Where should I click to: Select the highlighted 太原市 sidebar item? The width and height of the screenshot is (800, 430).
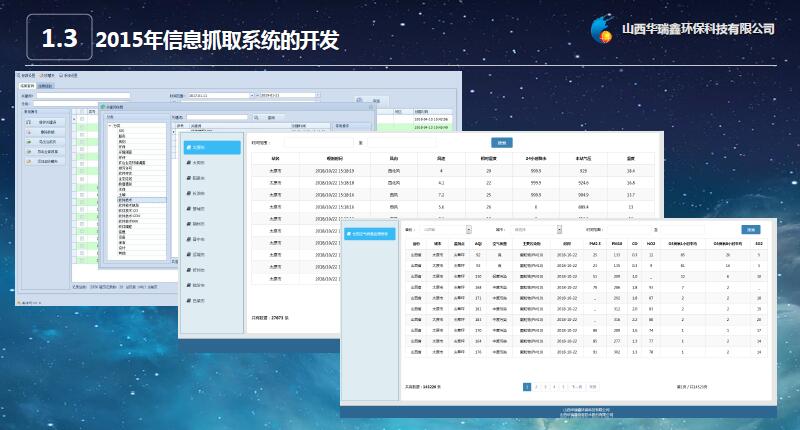click(x=213, y=147)
